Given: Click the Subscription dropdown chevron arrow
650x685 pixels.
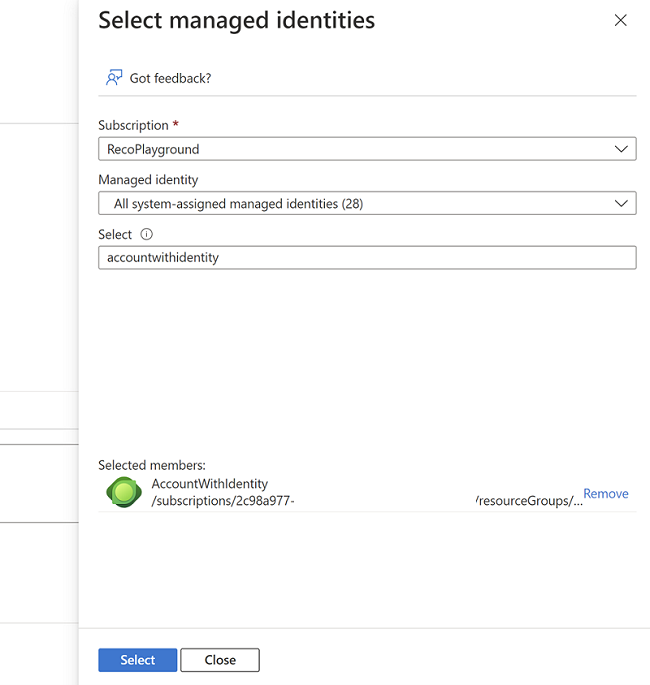Looking at the screenshot, I should [x=621, y=149].
